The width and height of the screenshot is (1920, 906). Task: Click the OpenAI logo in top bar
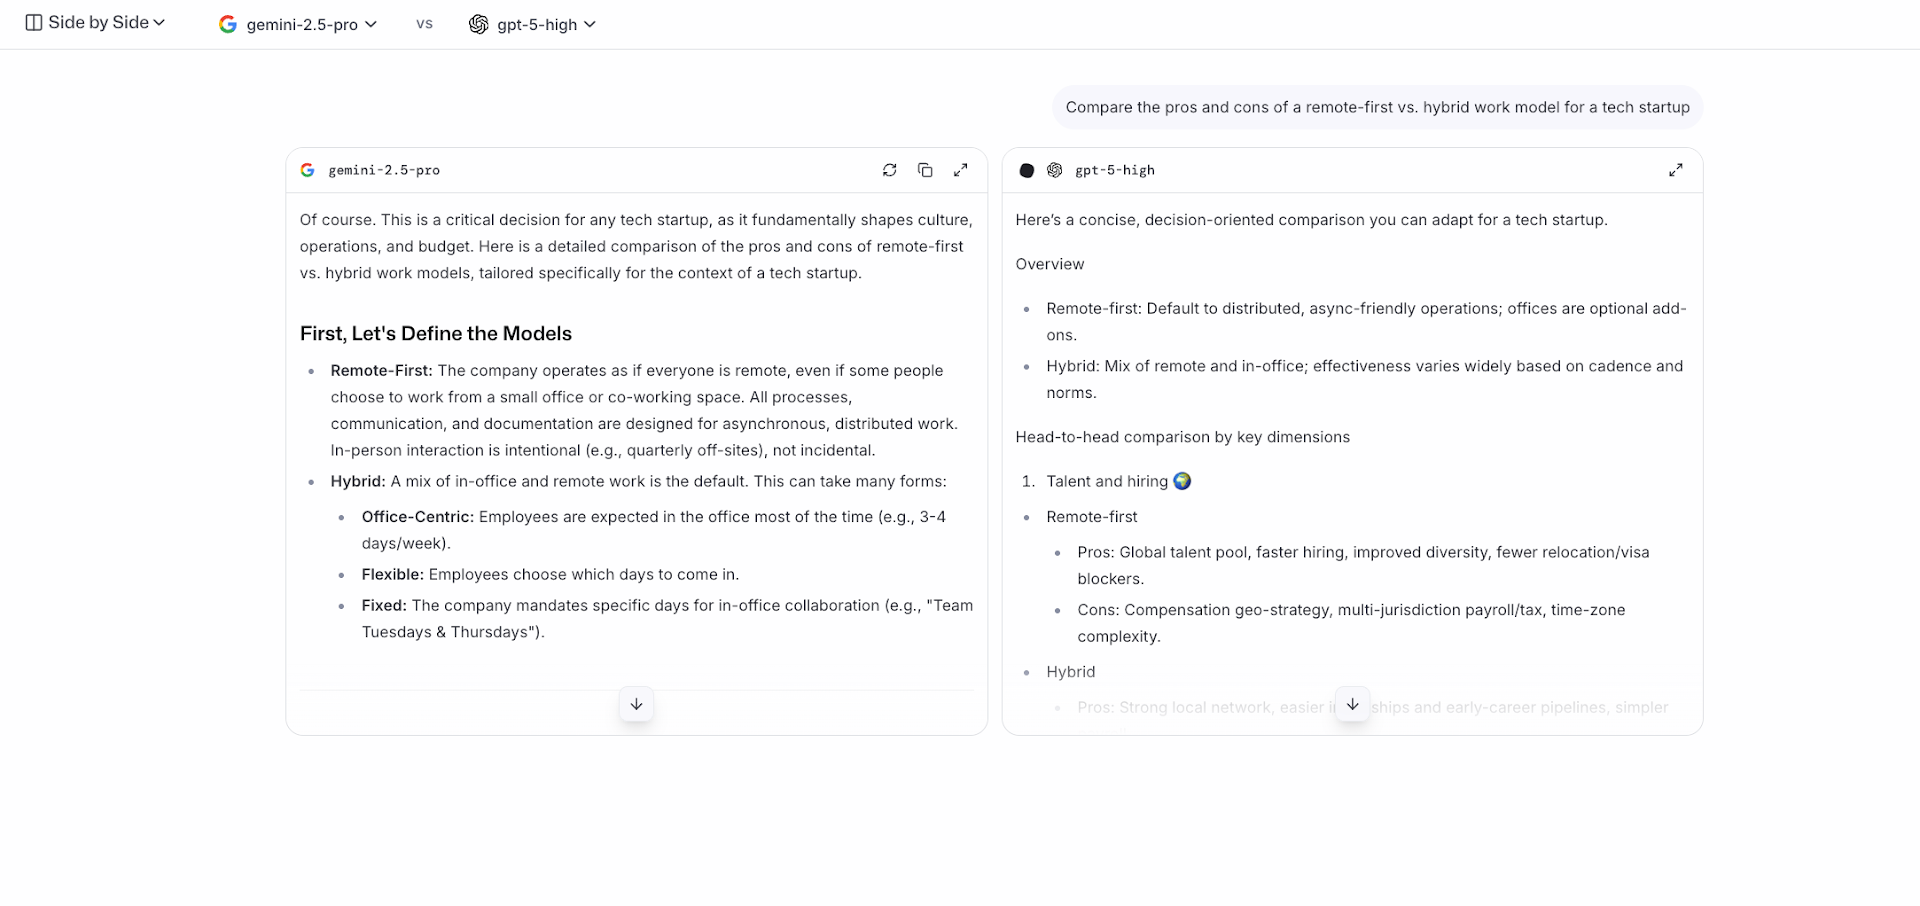[x=478, y=24]
